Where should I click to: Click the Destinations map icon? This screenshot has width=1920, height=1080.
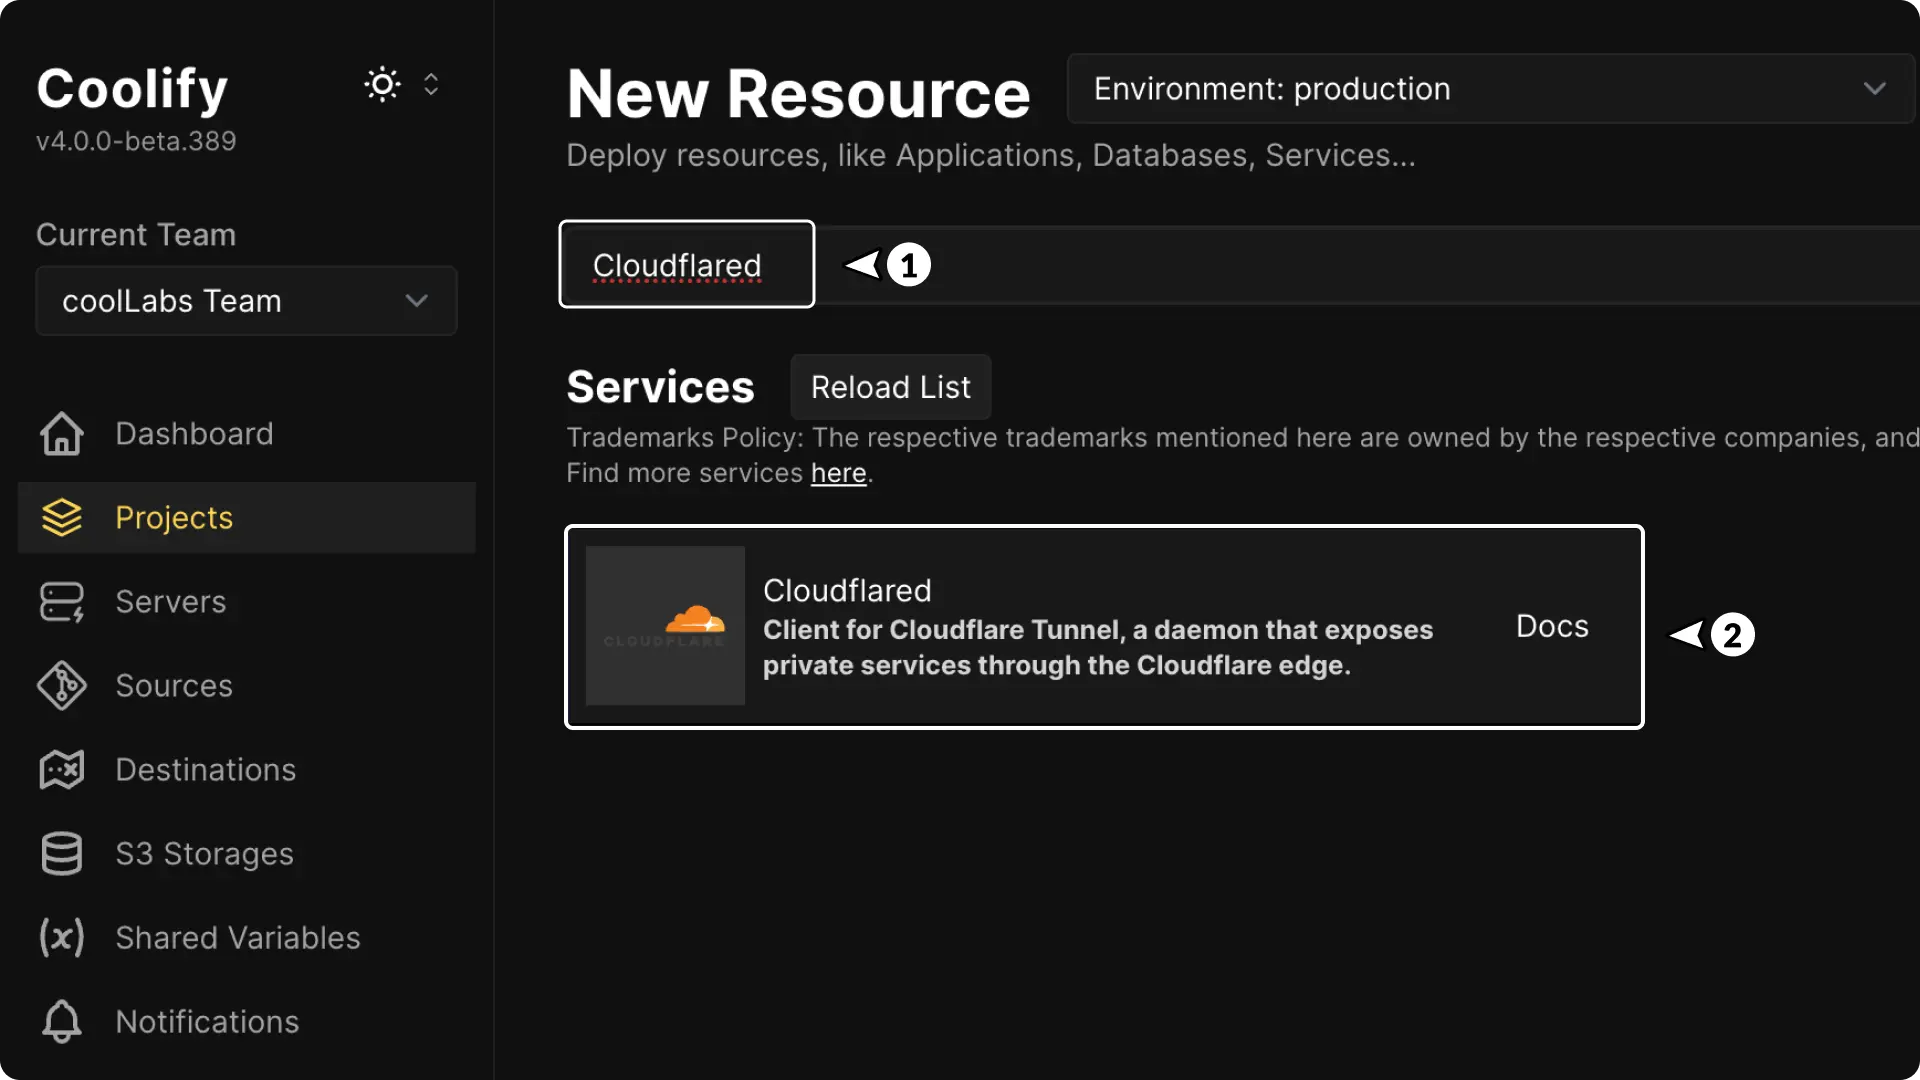(x=61, y=770)
